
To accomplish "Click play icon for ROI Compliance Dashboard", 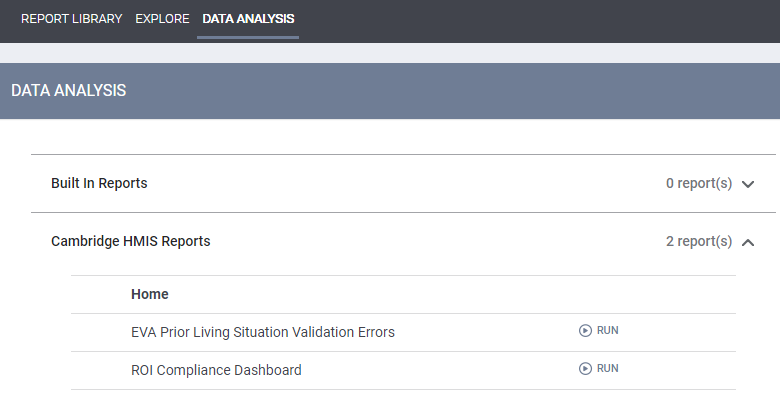I will 585,369.
